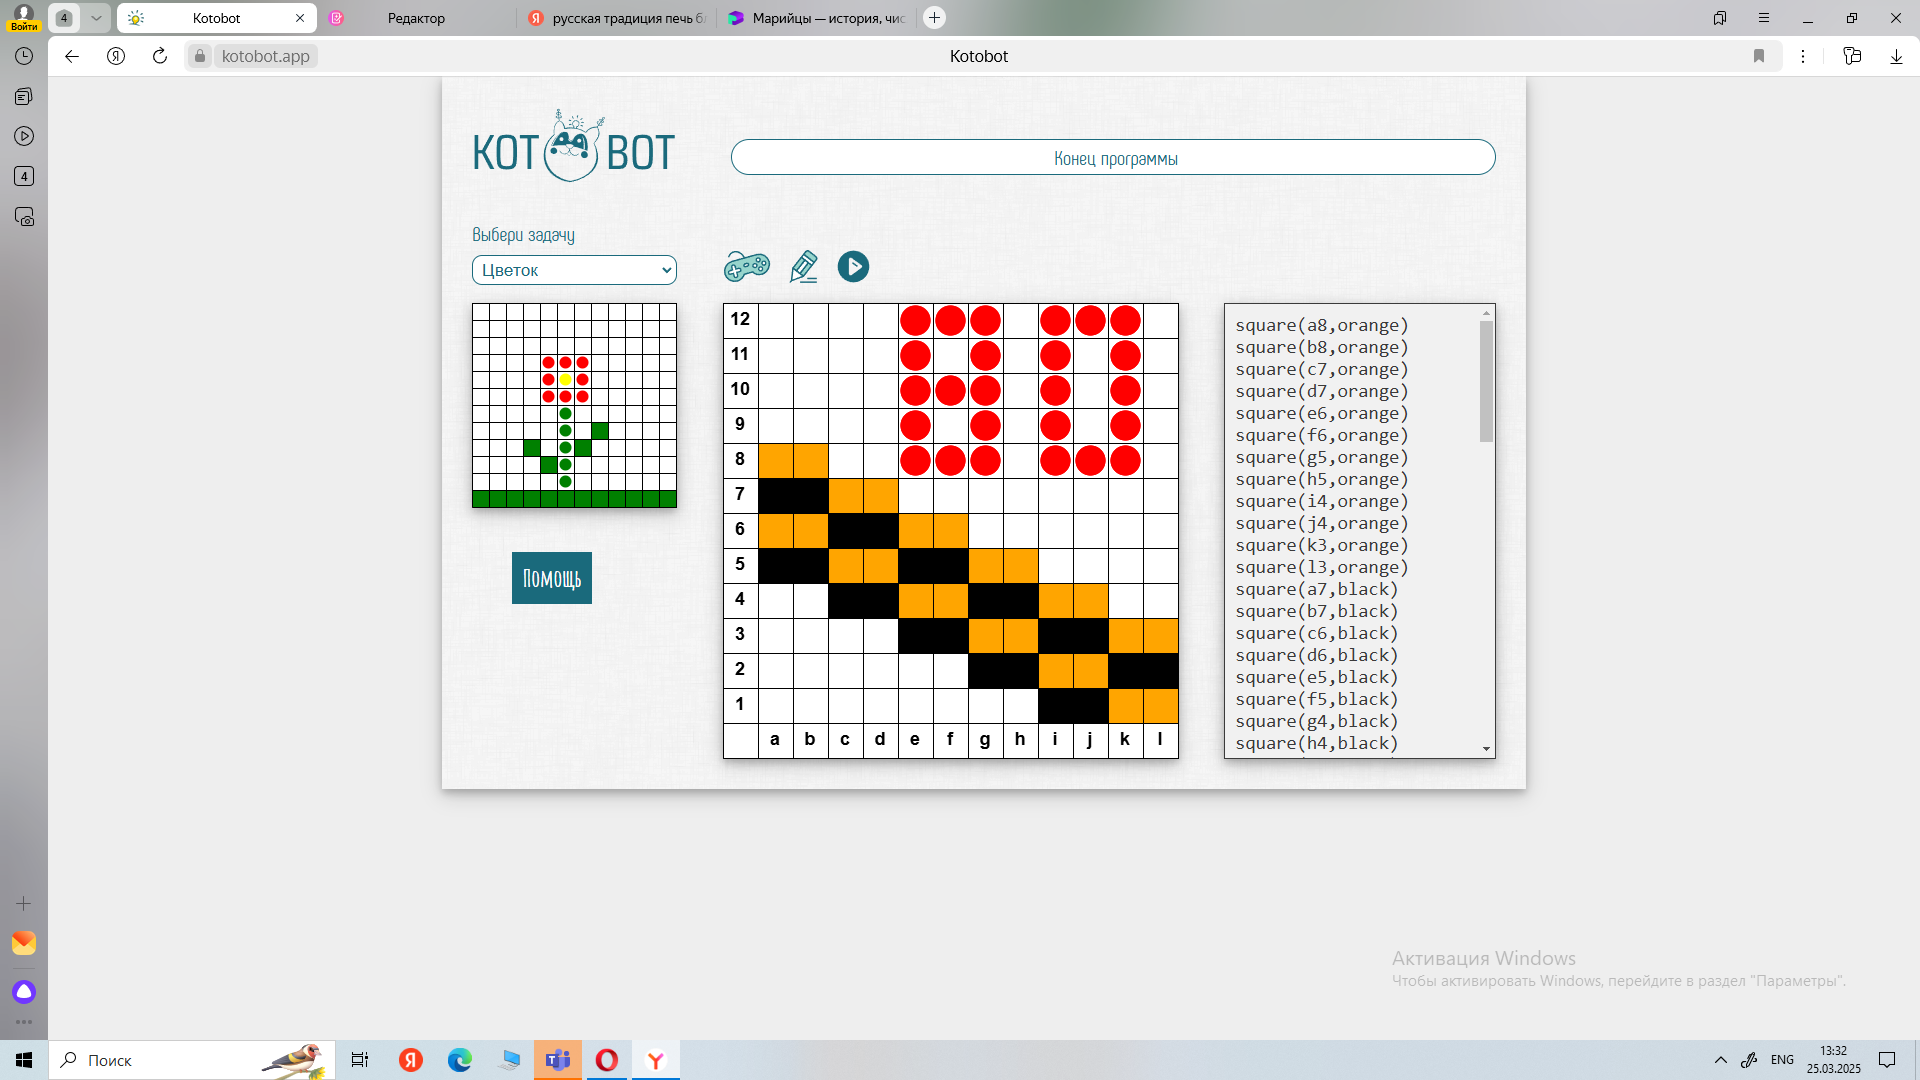Open the task selection dropdown 'Цветок'

pyautogui.click(x=574, y=270)
